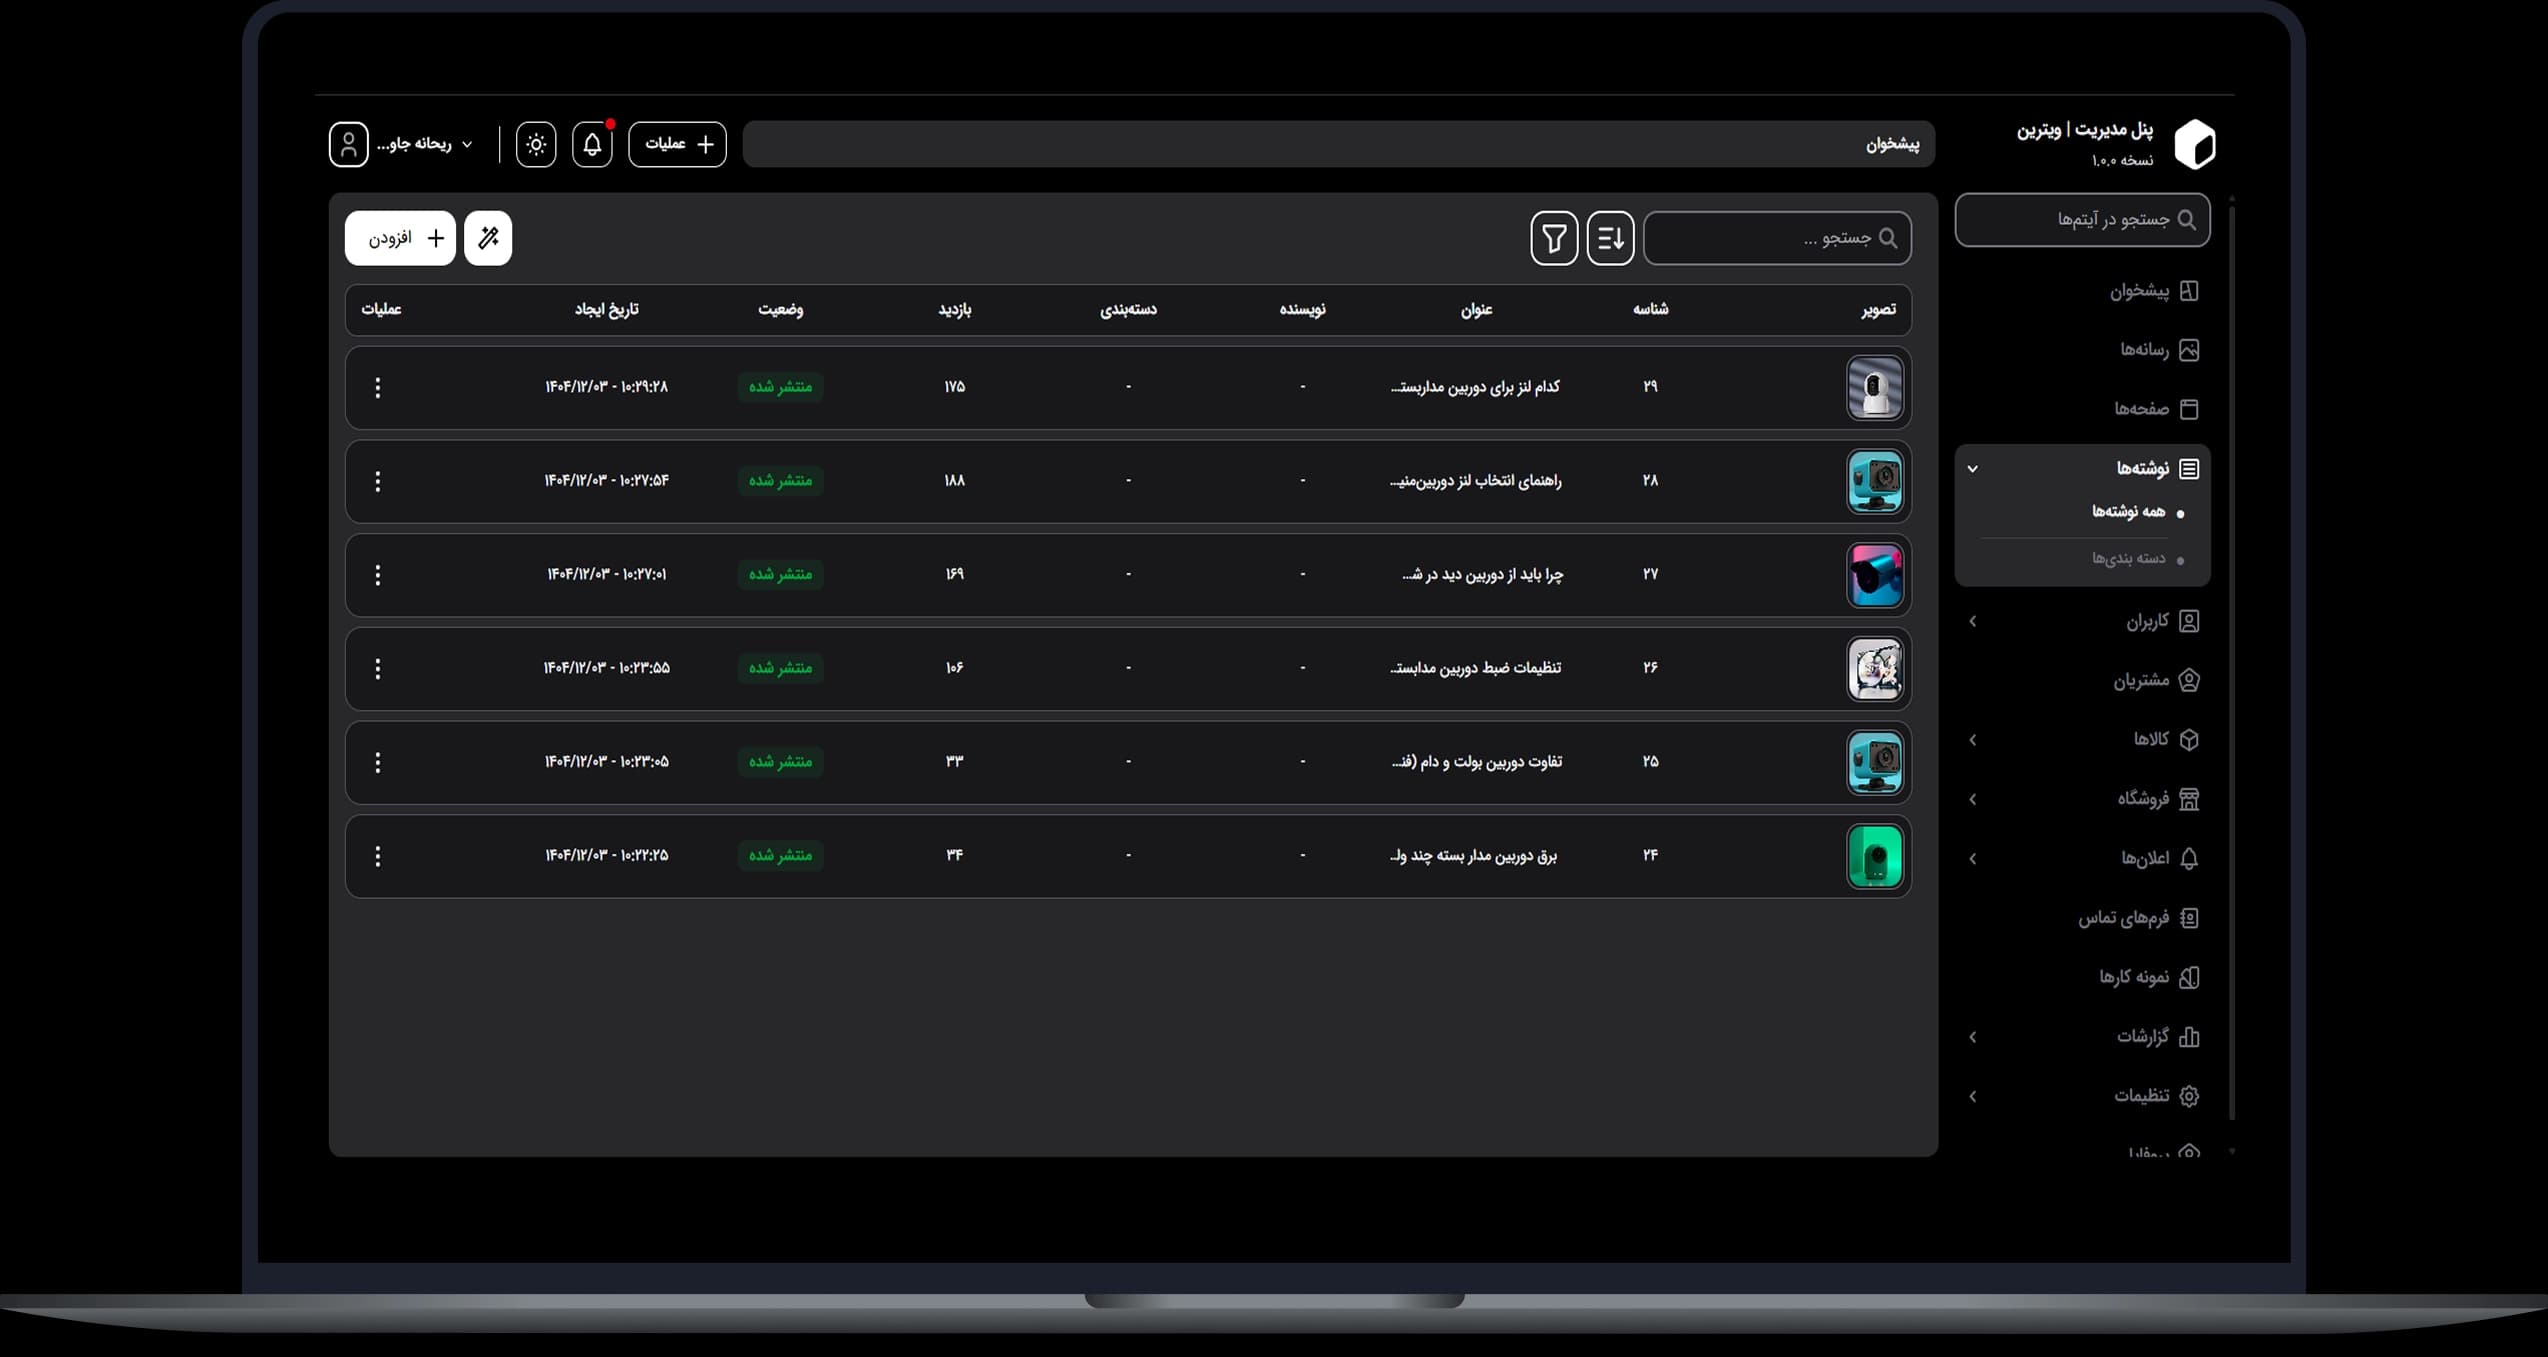Click the افزودن add button

[400, 238]
